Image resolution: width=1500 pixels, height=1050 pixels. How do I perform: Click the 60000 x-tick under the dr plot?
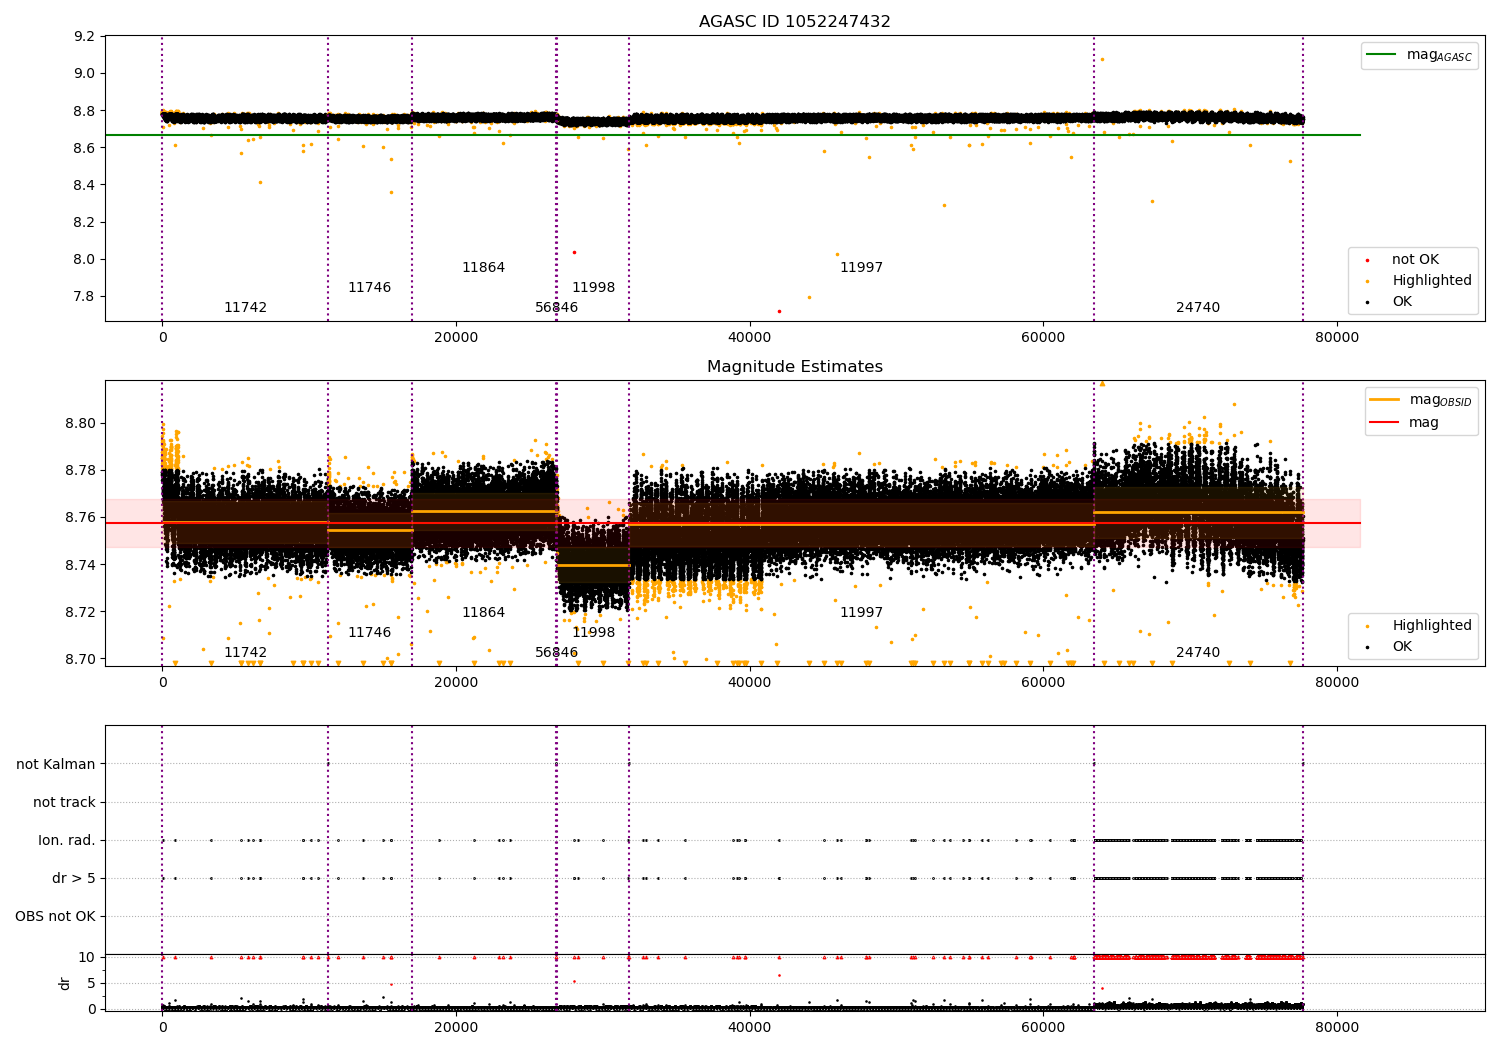click(x=1043, y=1028)
